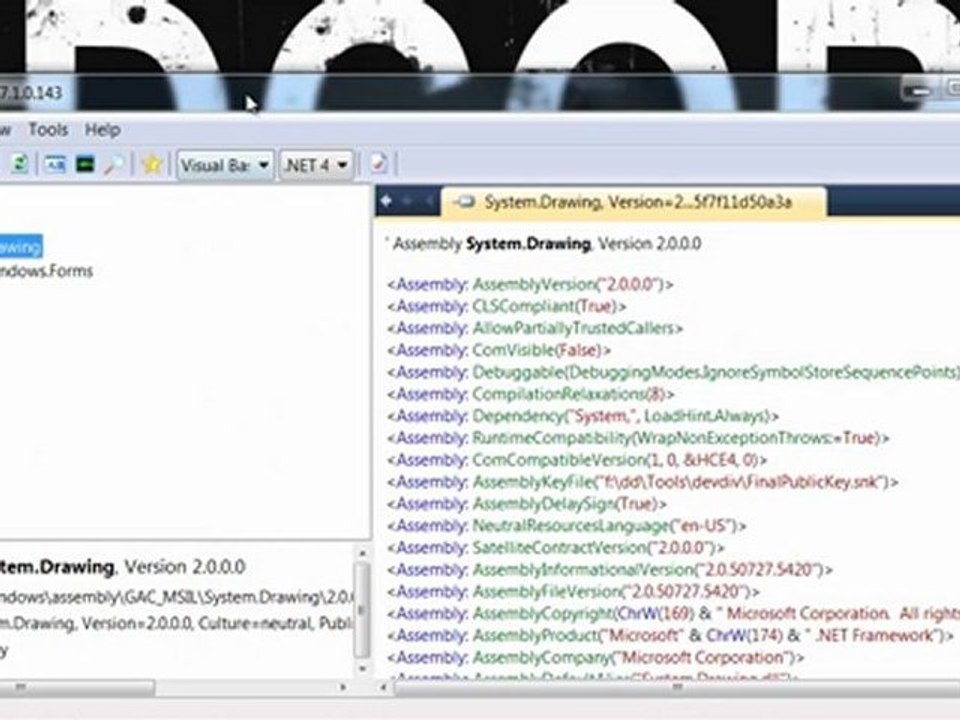Click the Debuggable attribute link

tap(517, 372)
